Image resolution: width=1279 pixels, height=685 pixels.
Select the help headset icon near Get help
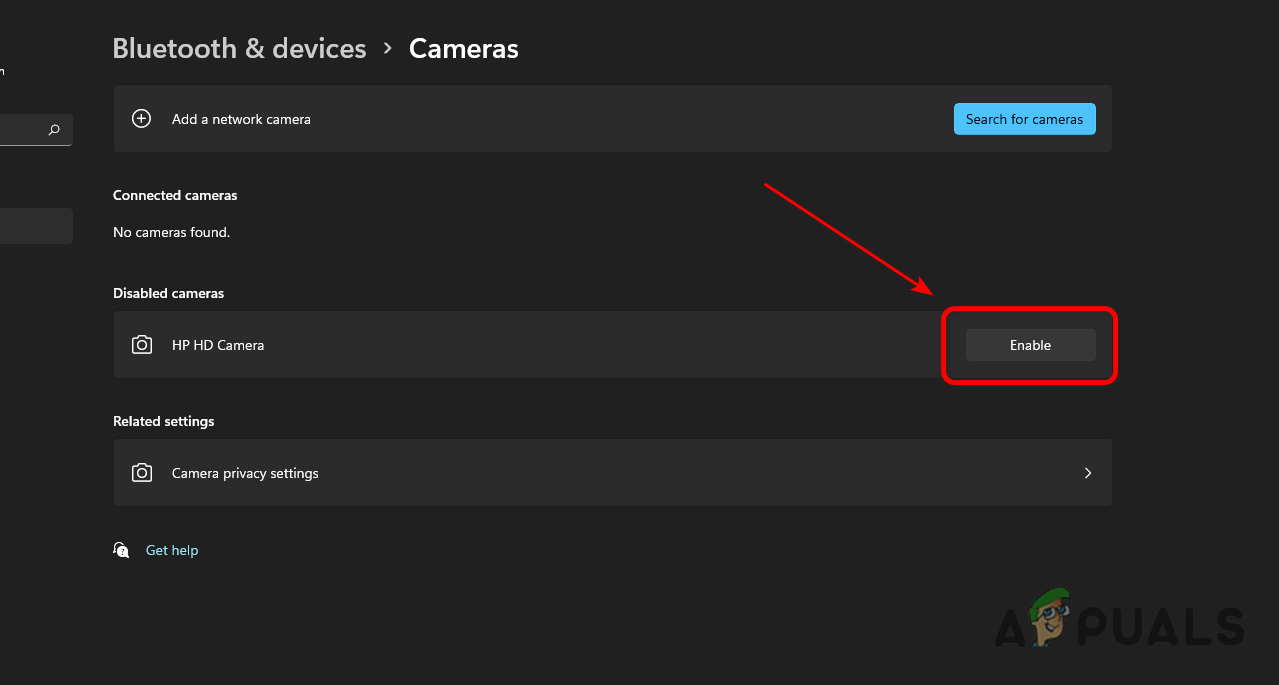point(120,549)
